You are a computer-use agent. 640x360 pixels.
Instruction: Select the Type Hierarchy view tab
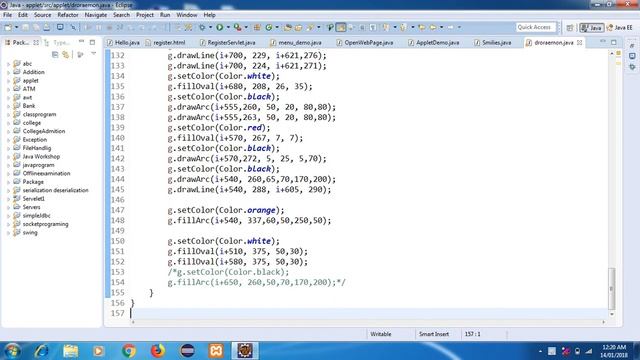pos(58,42)
